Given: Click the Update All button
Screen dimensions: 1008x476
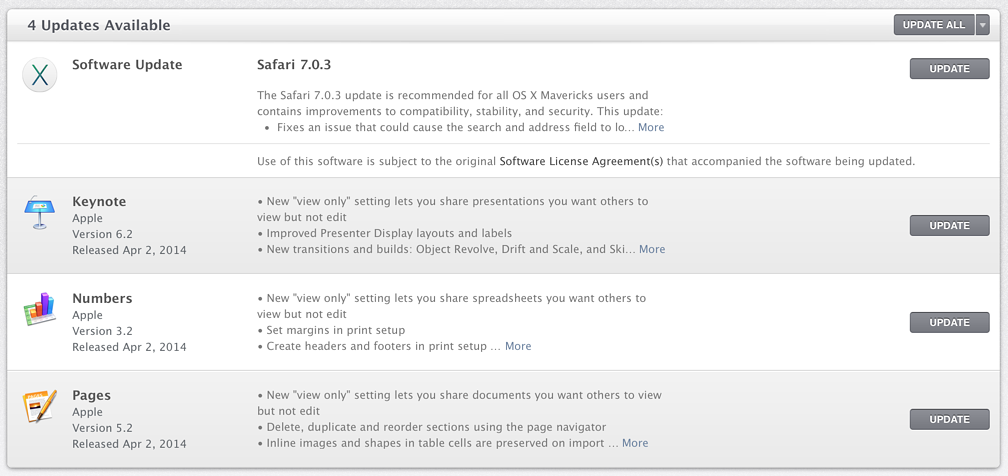Looking at the screenshot, I should pos(934,24).
